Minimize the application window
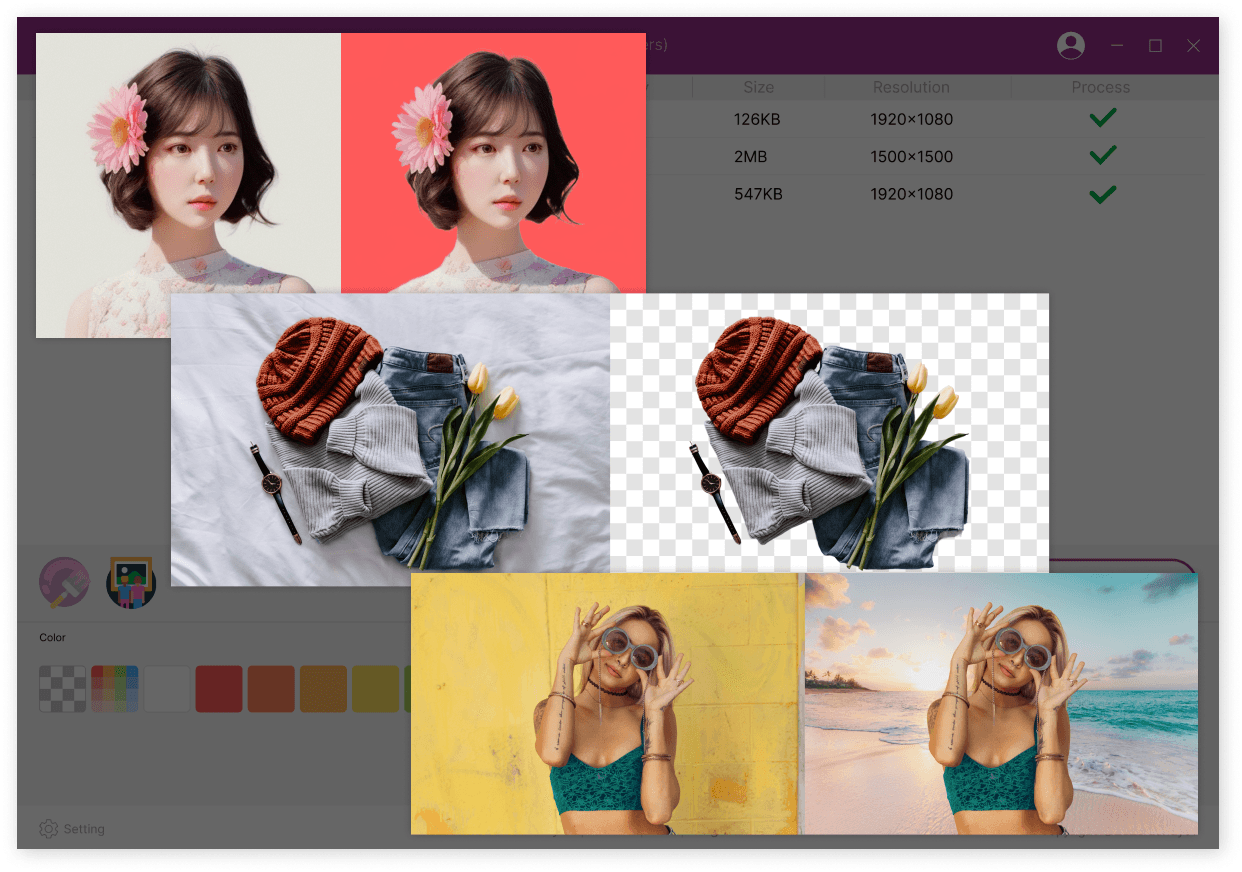1242x872 pixels. click(x=1117, y=46)
